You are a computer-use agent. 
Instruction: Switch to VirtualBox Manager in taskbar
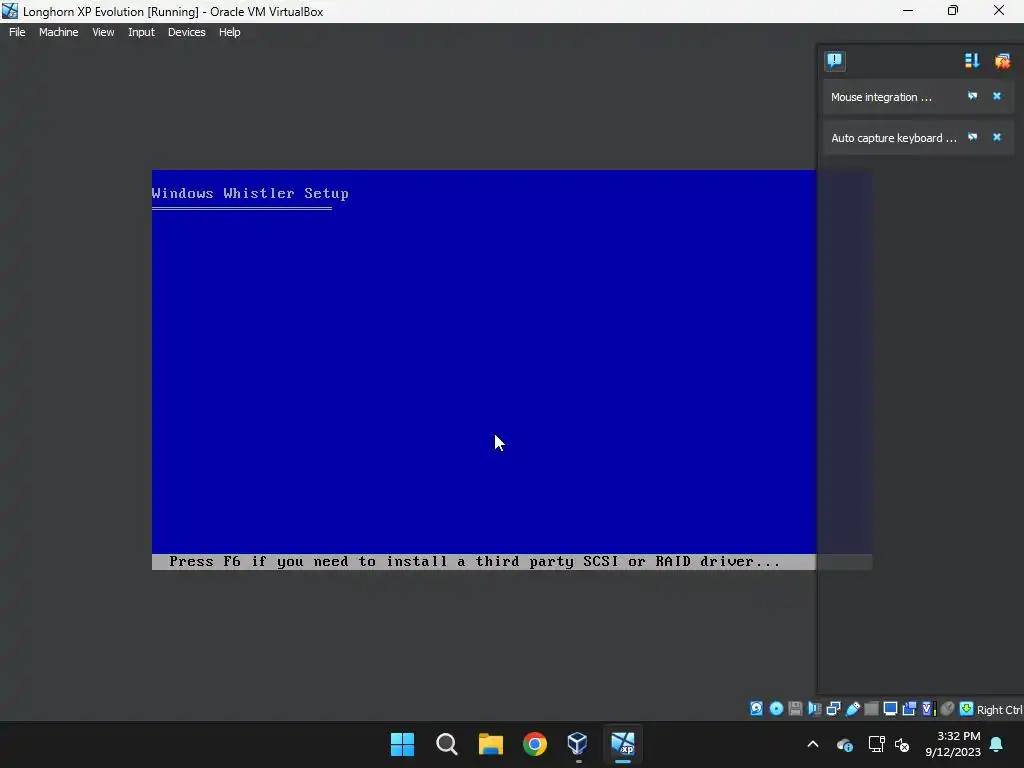coord(578,744)
